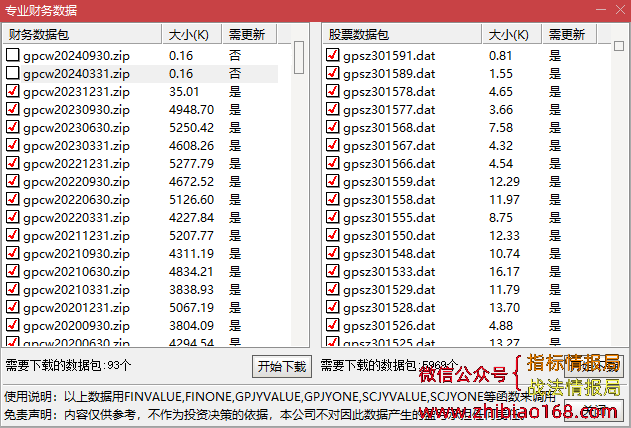Screen dimensions: 631x428
Task: Sort stock list by 需更新 header
Action: 569,34
